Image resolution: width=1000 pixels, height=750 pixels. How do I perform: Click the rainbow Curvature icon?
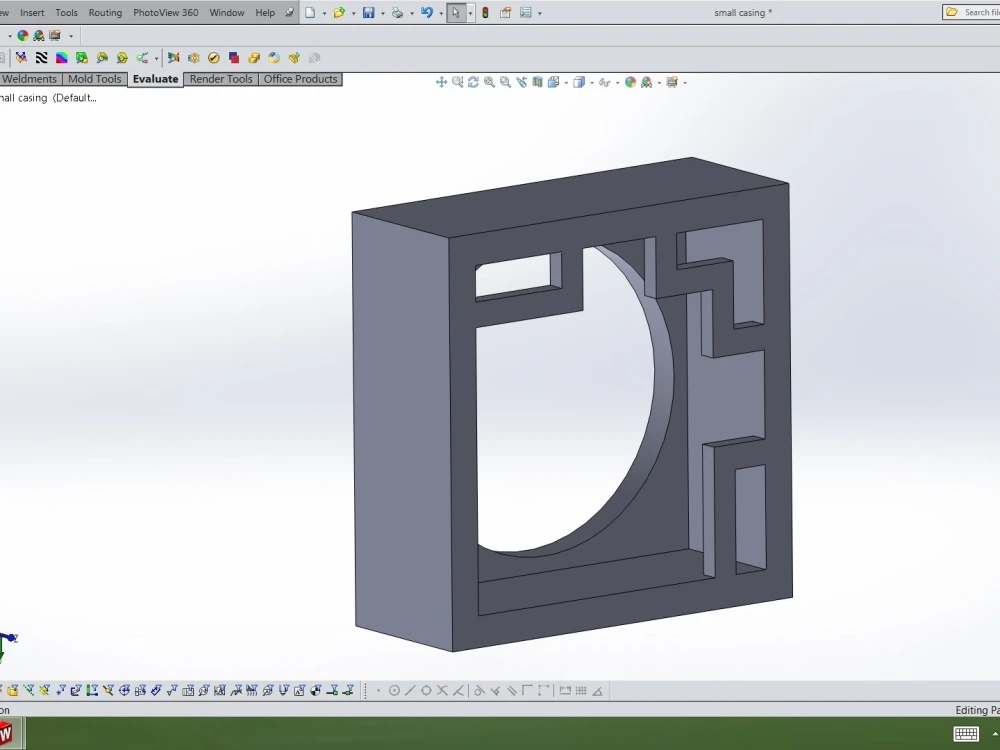click(x=62, y=58)
